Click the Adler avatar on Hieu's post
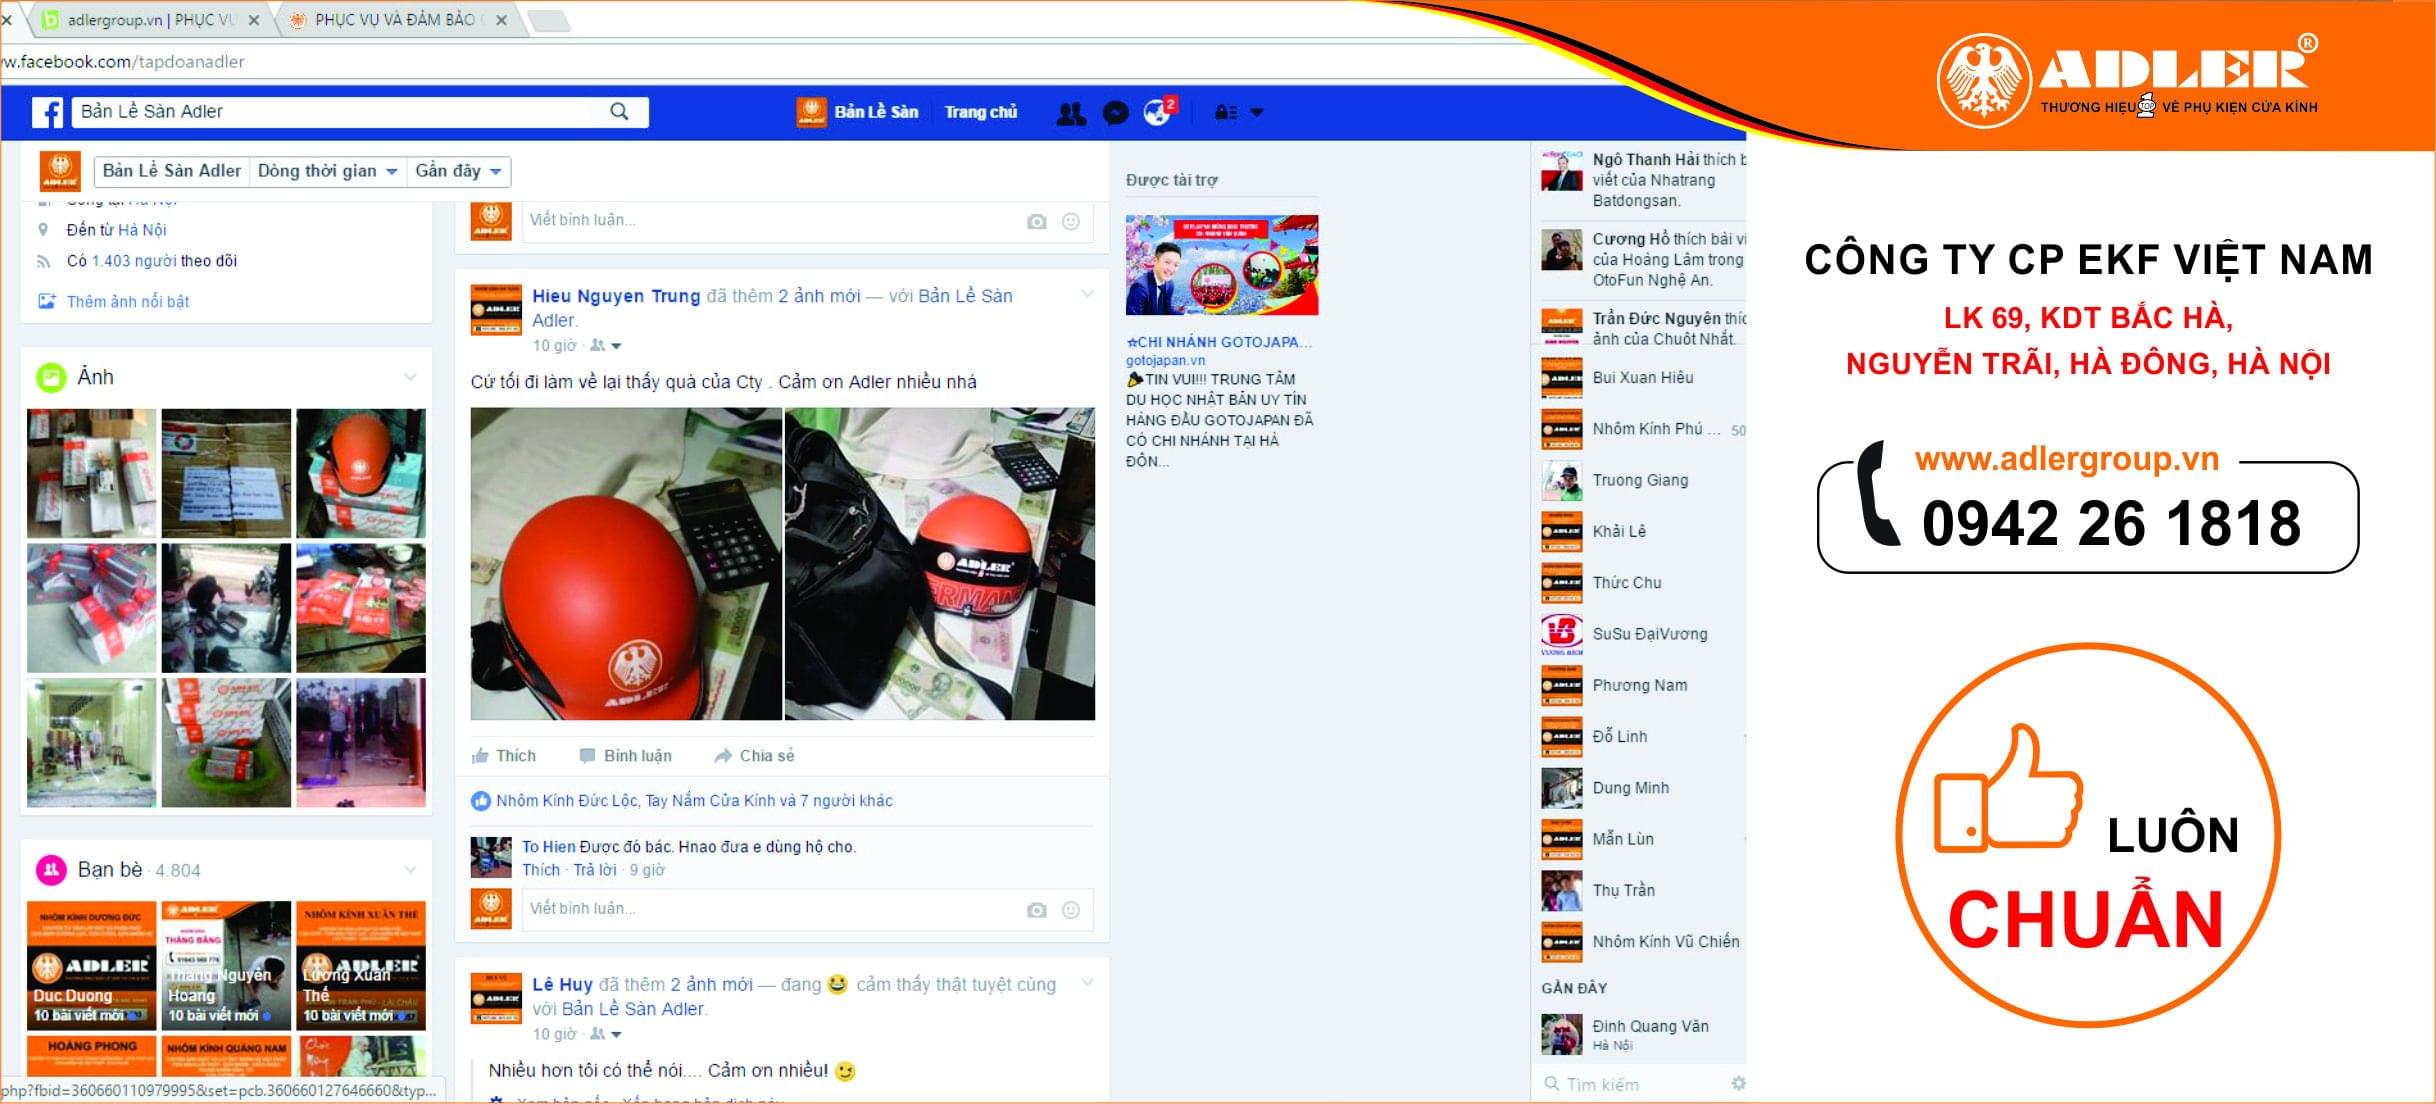Image resolution: width=2436 pixels, height=1104 pixels. [496, 310]
